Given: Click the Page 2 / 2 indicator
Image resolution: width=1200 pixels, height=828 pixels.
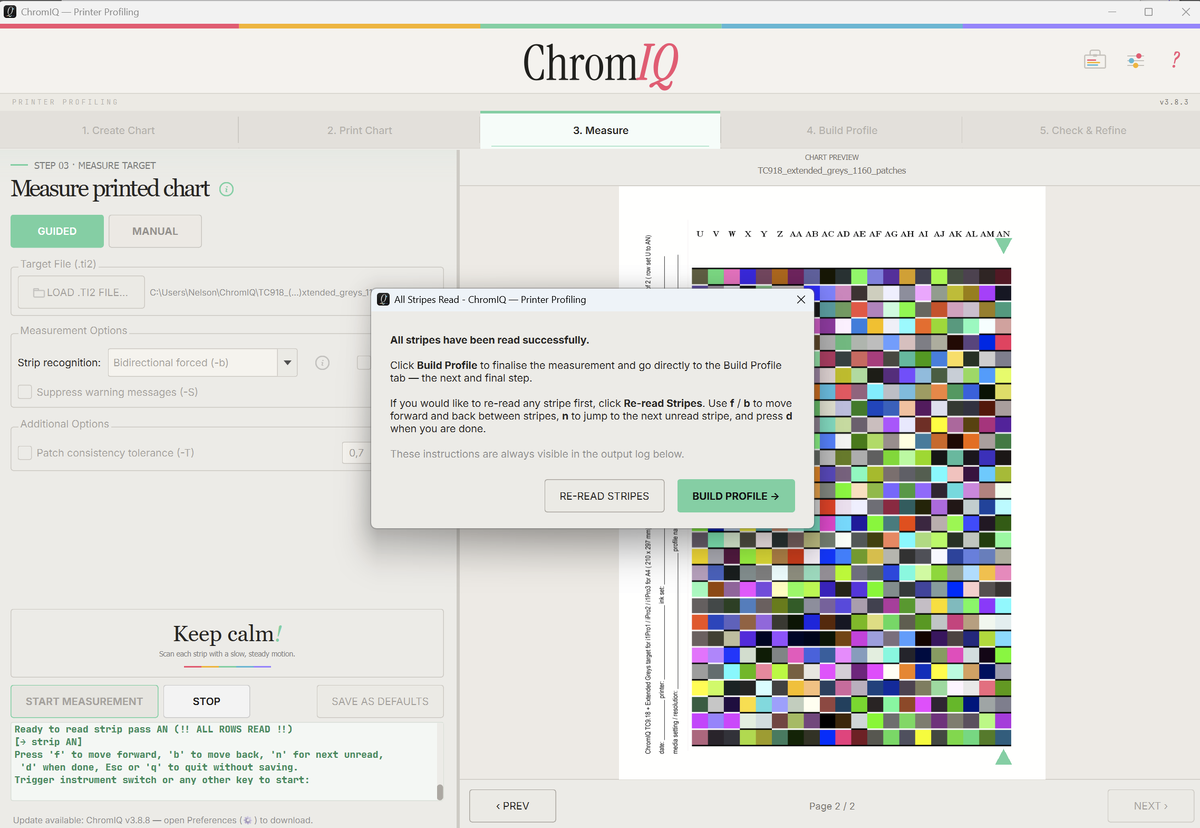Looking at the screenshot, I should [832, 806].
